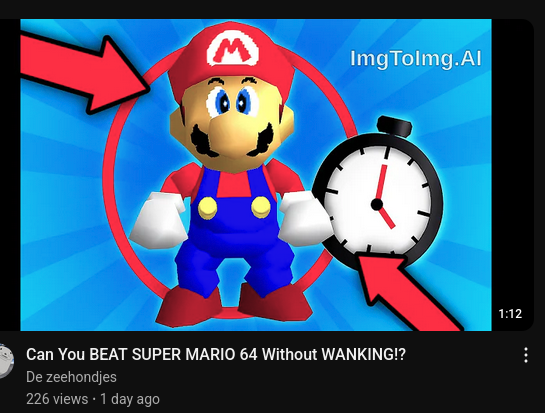This screenshot has height=413, width=545.
Task: Click the ImgToImg.AI watermark text
Action: point(416,58)
